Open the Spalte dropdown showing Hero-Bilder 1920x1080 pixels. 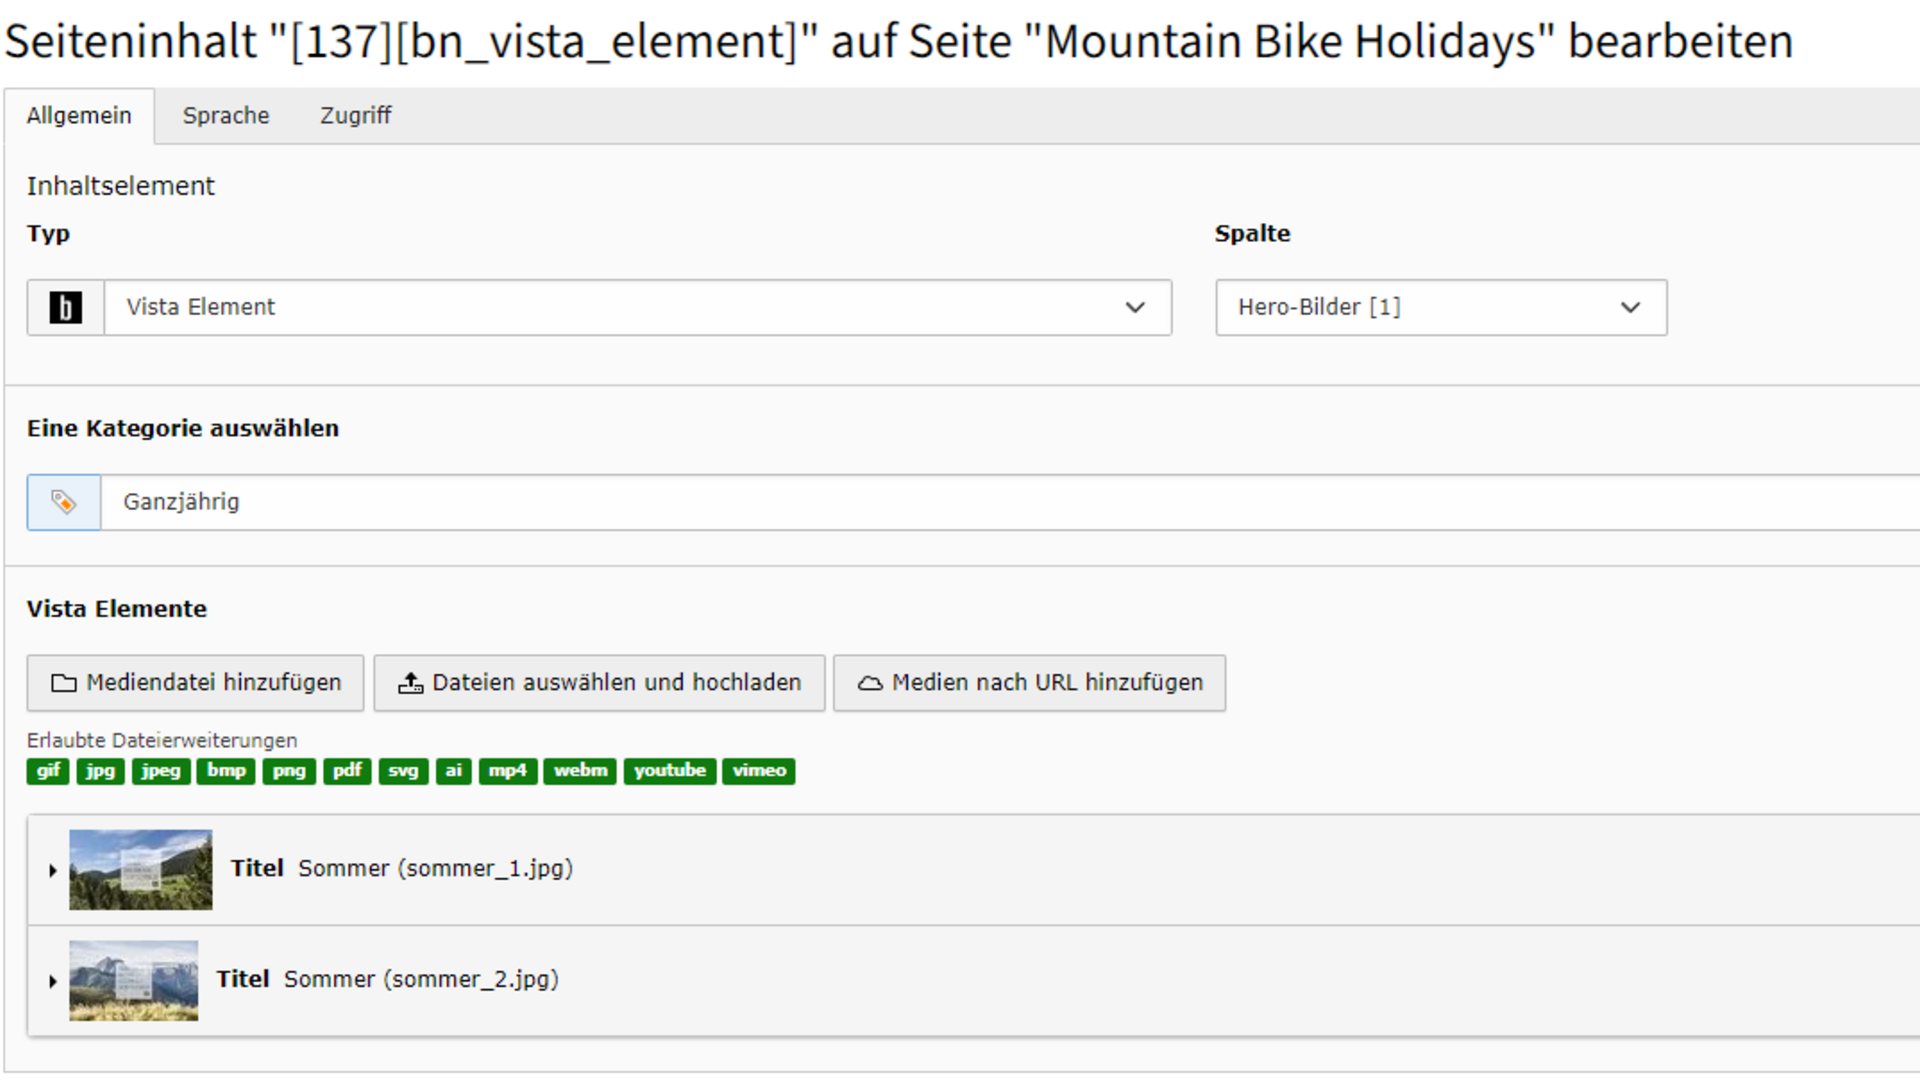[x=1440, y=307]
